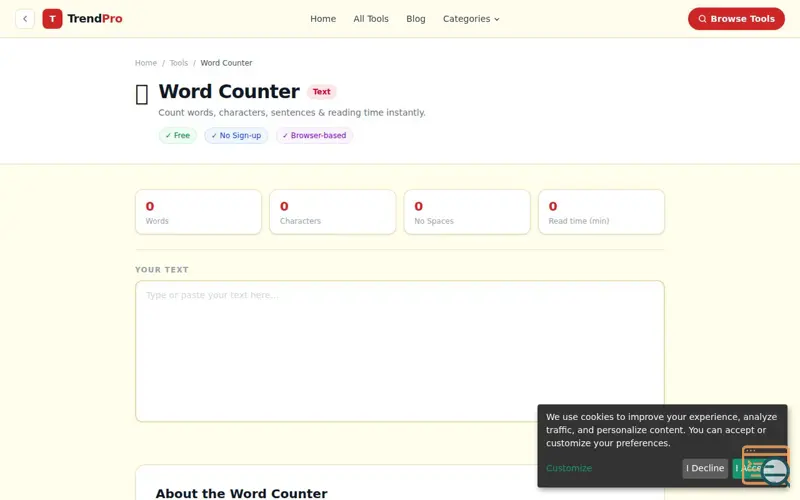Click I Decline on cookie banner
This screenshot has height=500, width=800.
705,468
